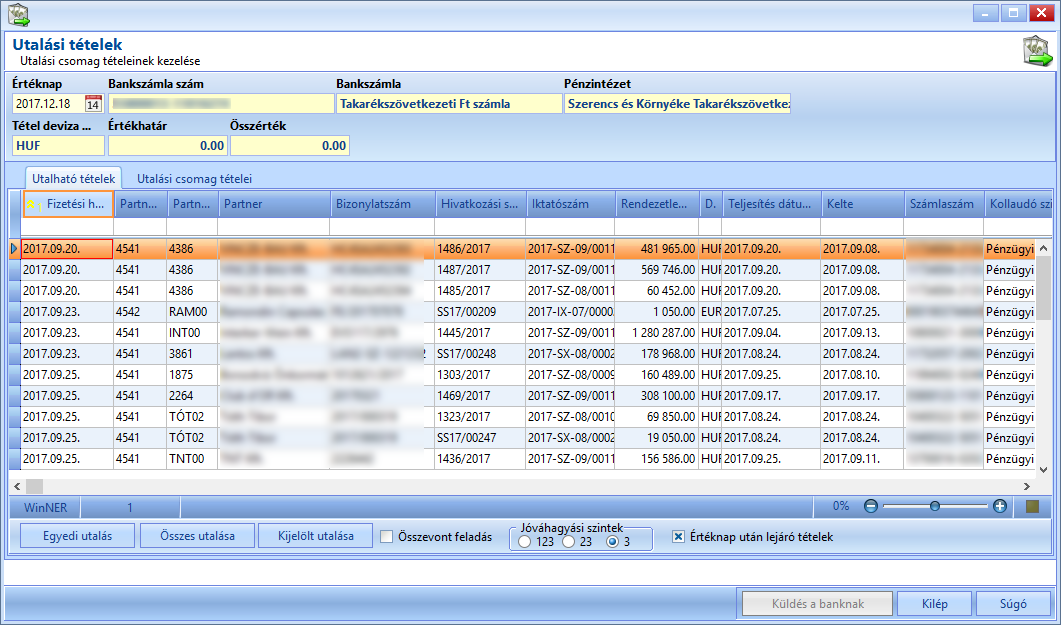Select the 123 approval level radio button
Viewport: 1061px width, 625px height.
pos(524,542)
